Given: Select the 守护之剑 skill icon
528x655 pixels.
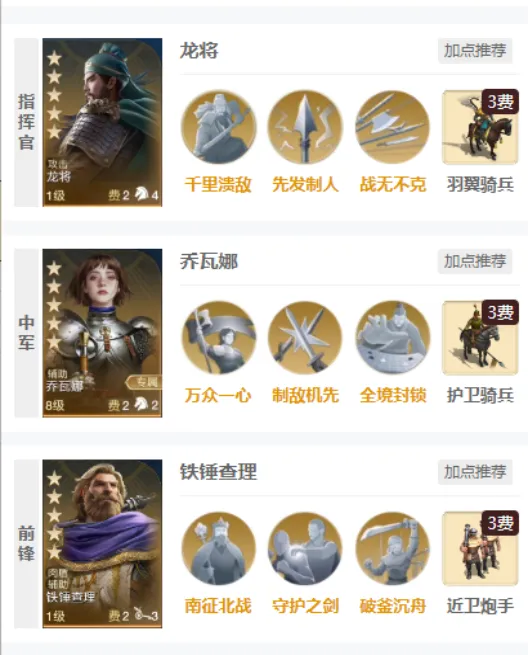Looking at the screenshot, I should tap(305, 549).
